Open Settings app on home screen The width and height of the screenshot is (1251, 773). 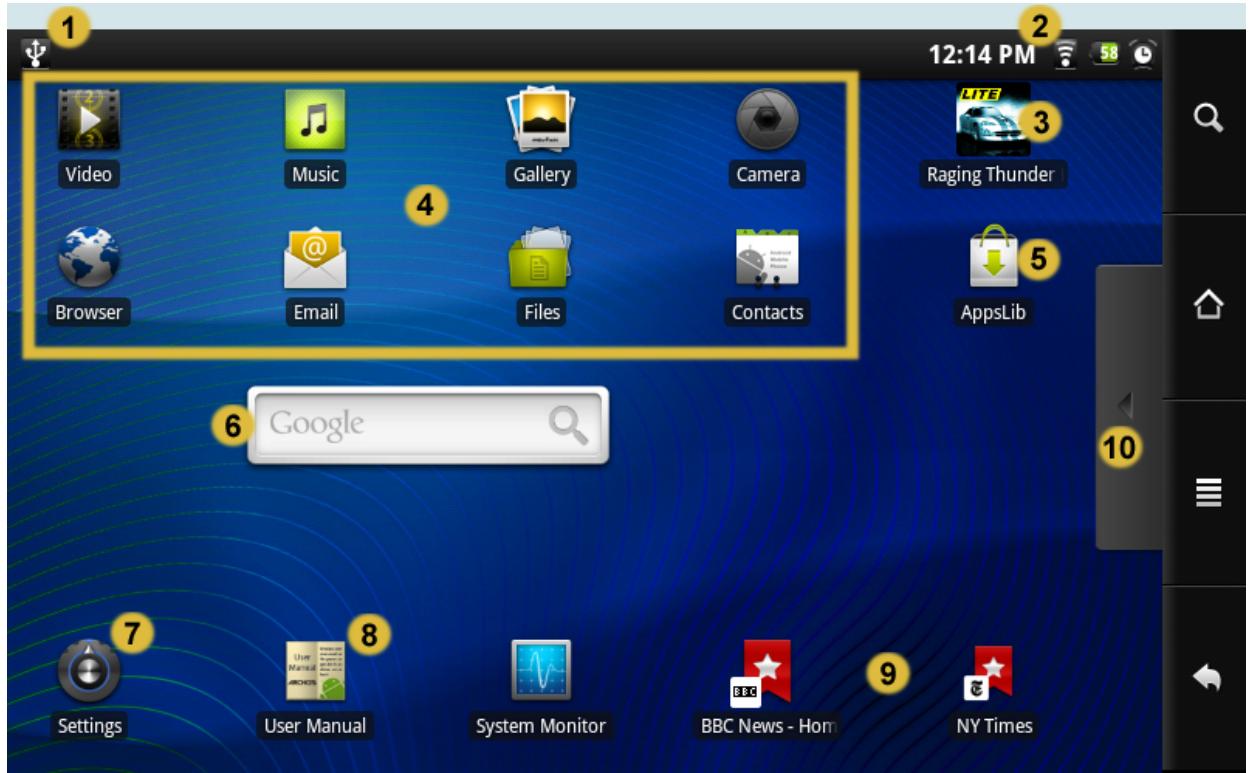pyautogui.click(x=90, y=670)
